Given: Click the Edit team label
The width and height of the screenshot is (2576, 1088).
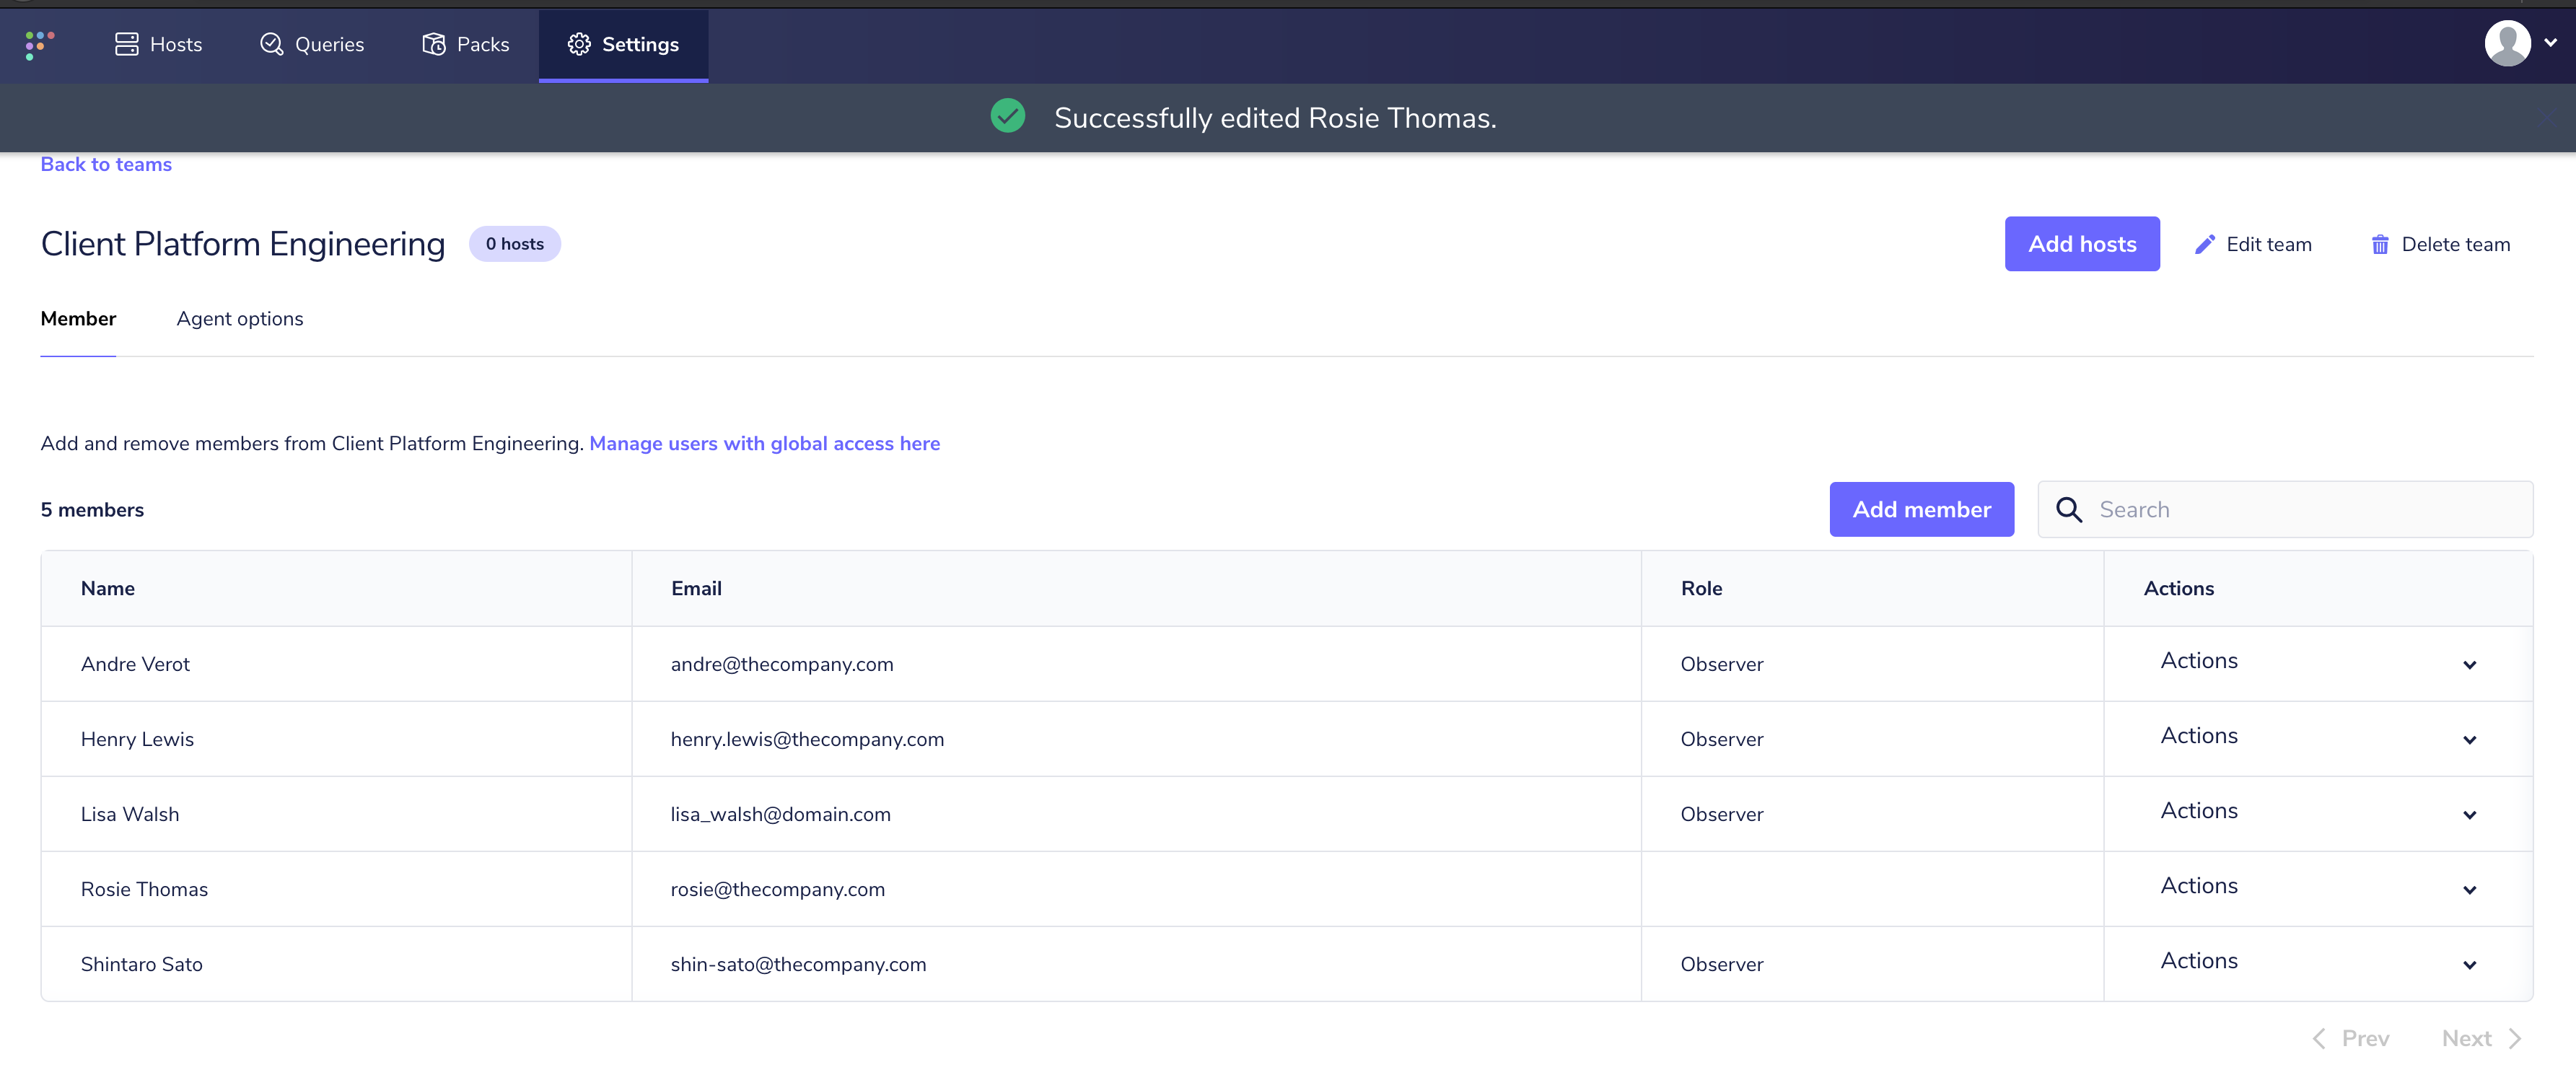Looking at the screenshot, I should (2268, 245).
